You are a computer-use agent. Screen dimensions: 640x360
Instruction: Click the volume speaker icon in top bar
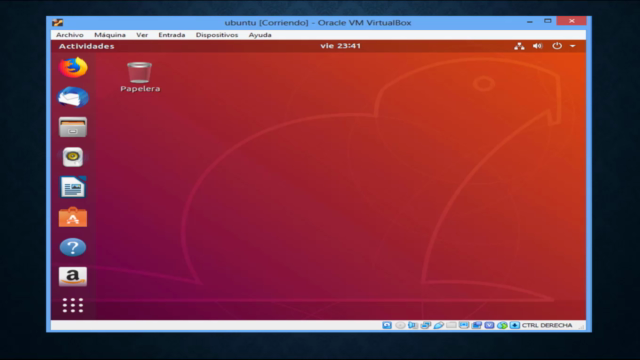point(538,46)
